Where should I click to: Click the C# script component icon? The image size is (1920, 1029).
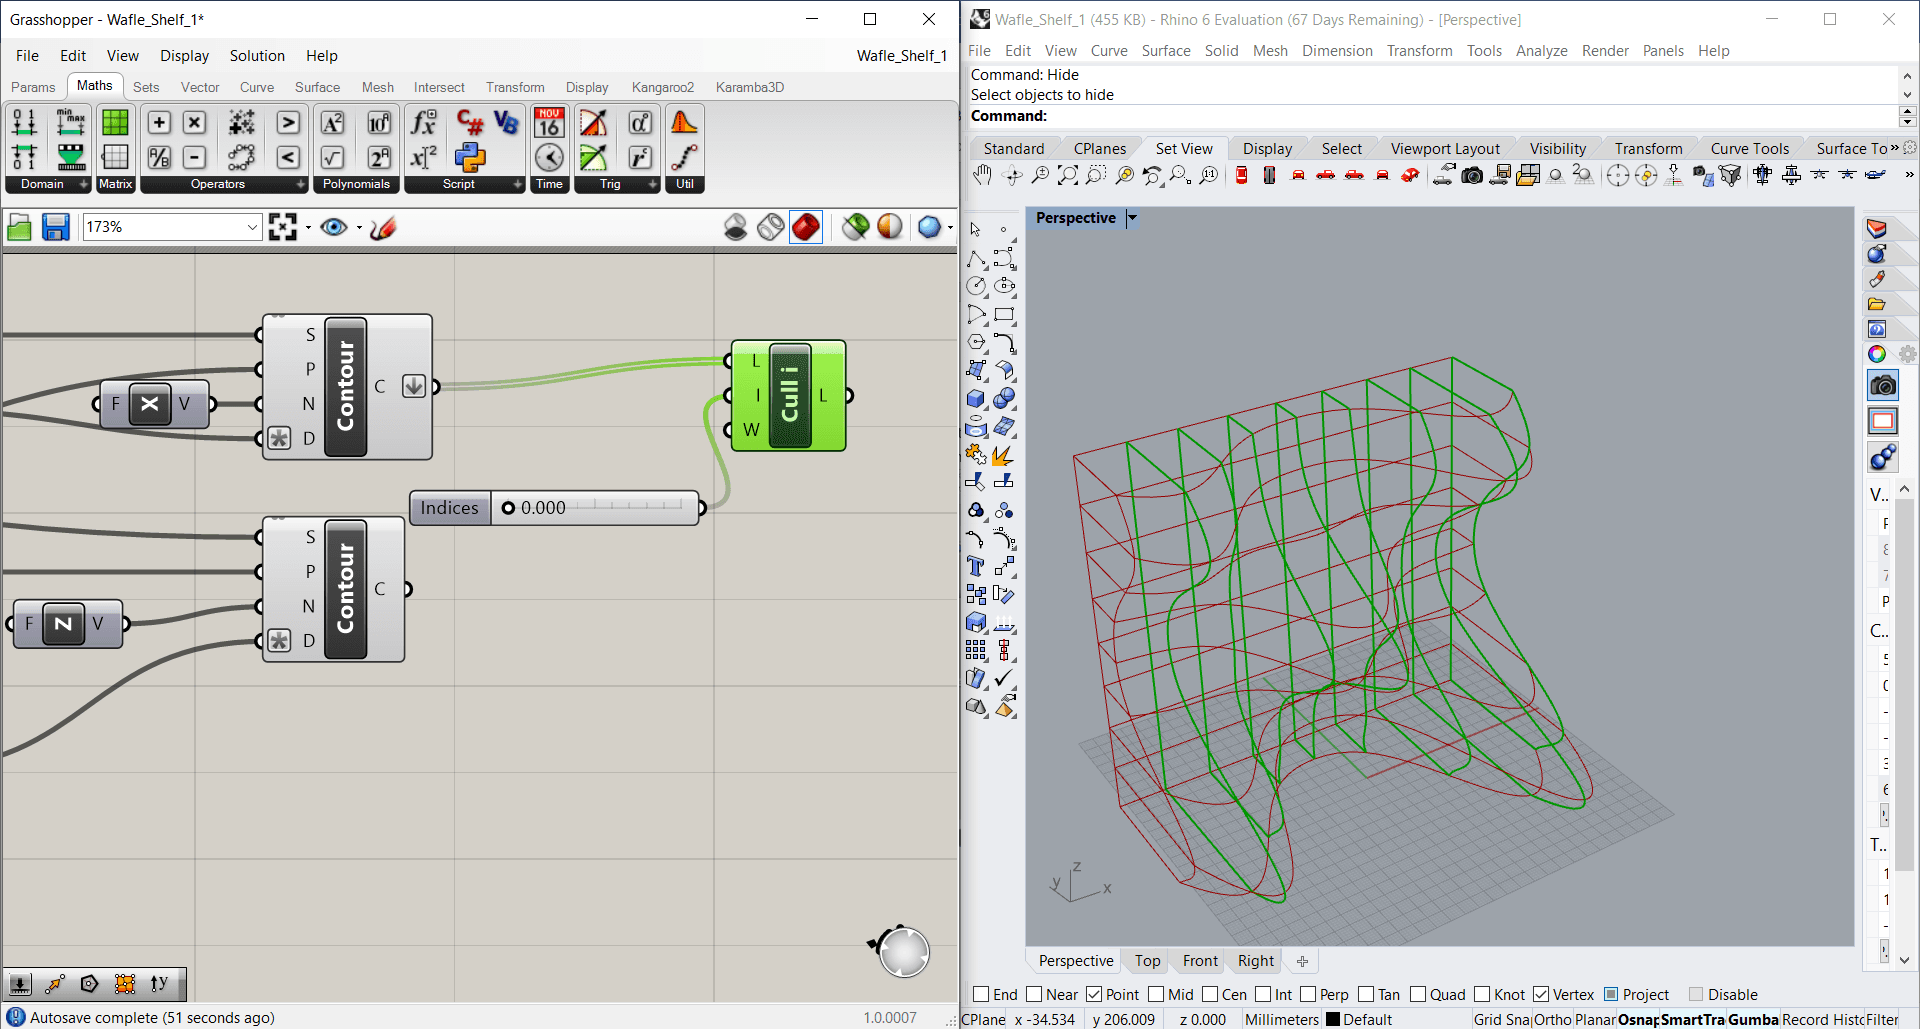point(469,122)
